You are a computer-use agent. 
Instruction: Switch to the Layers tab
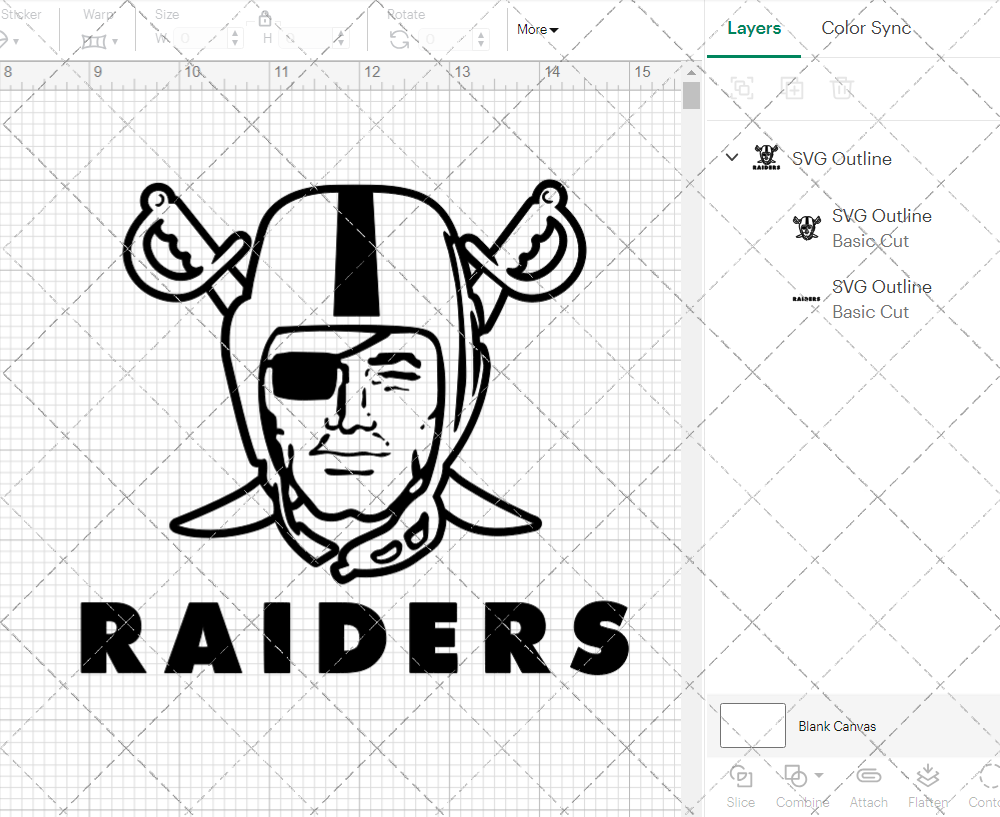pos(754,29)
